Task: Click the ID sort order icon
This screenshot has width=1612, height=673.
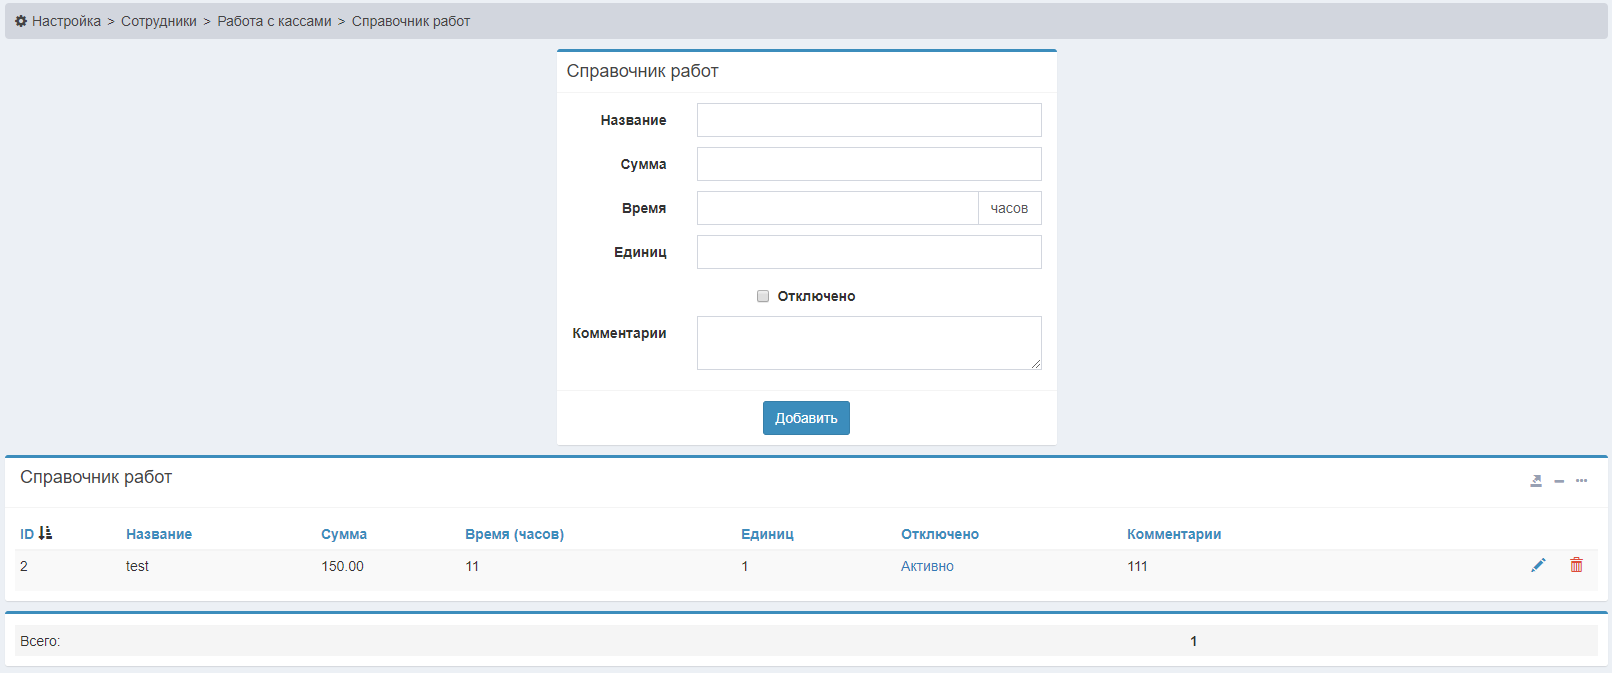Action: [45, 534]
